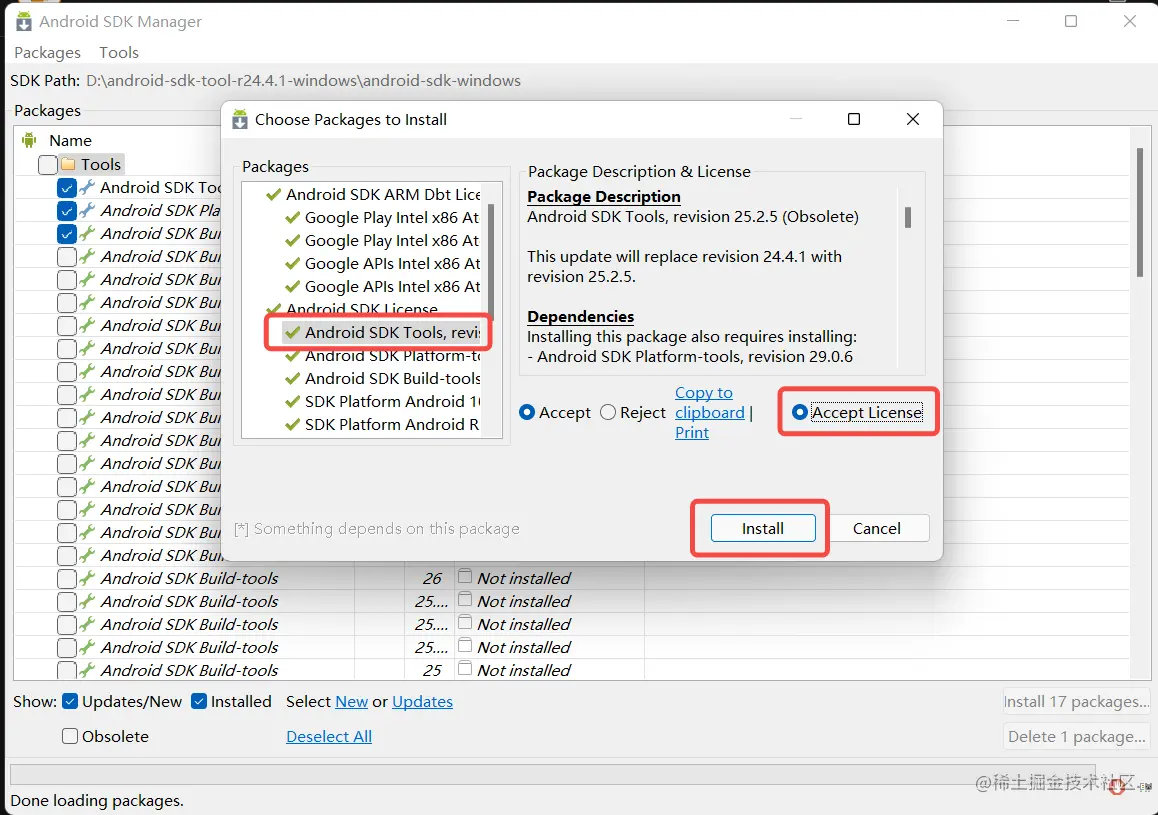Enable the Obsolete checkbox
The height and width of the screenshot is (815, 1158).
coord(70,736)
